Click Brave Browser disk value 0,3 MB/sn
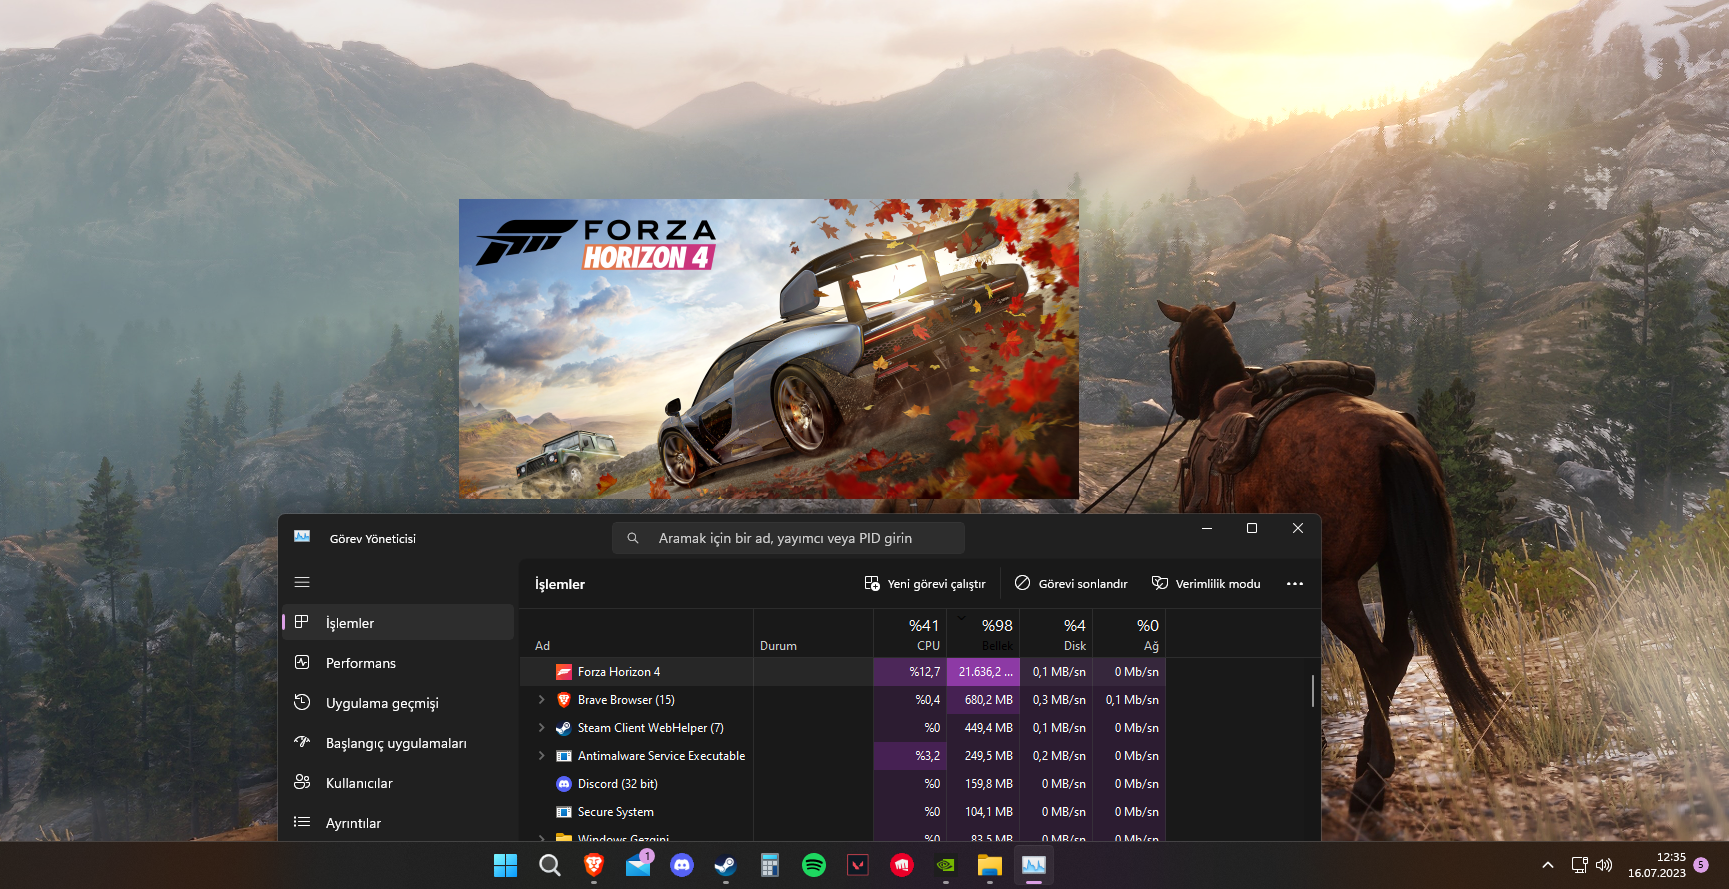This screenshot has height=889, width=1729. point(1056,700)
